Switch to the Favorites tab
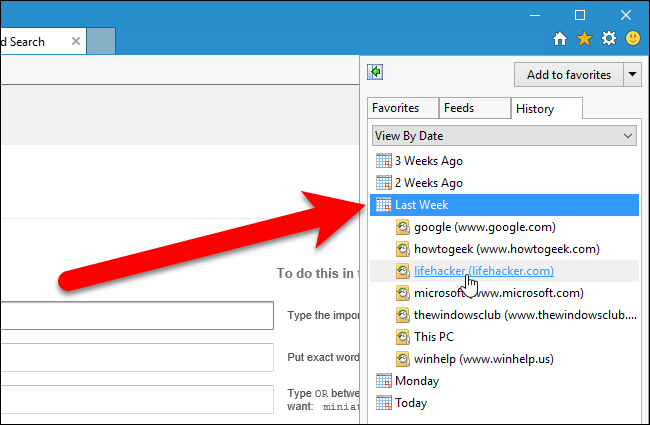 pos(403,108)
